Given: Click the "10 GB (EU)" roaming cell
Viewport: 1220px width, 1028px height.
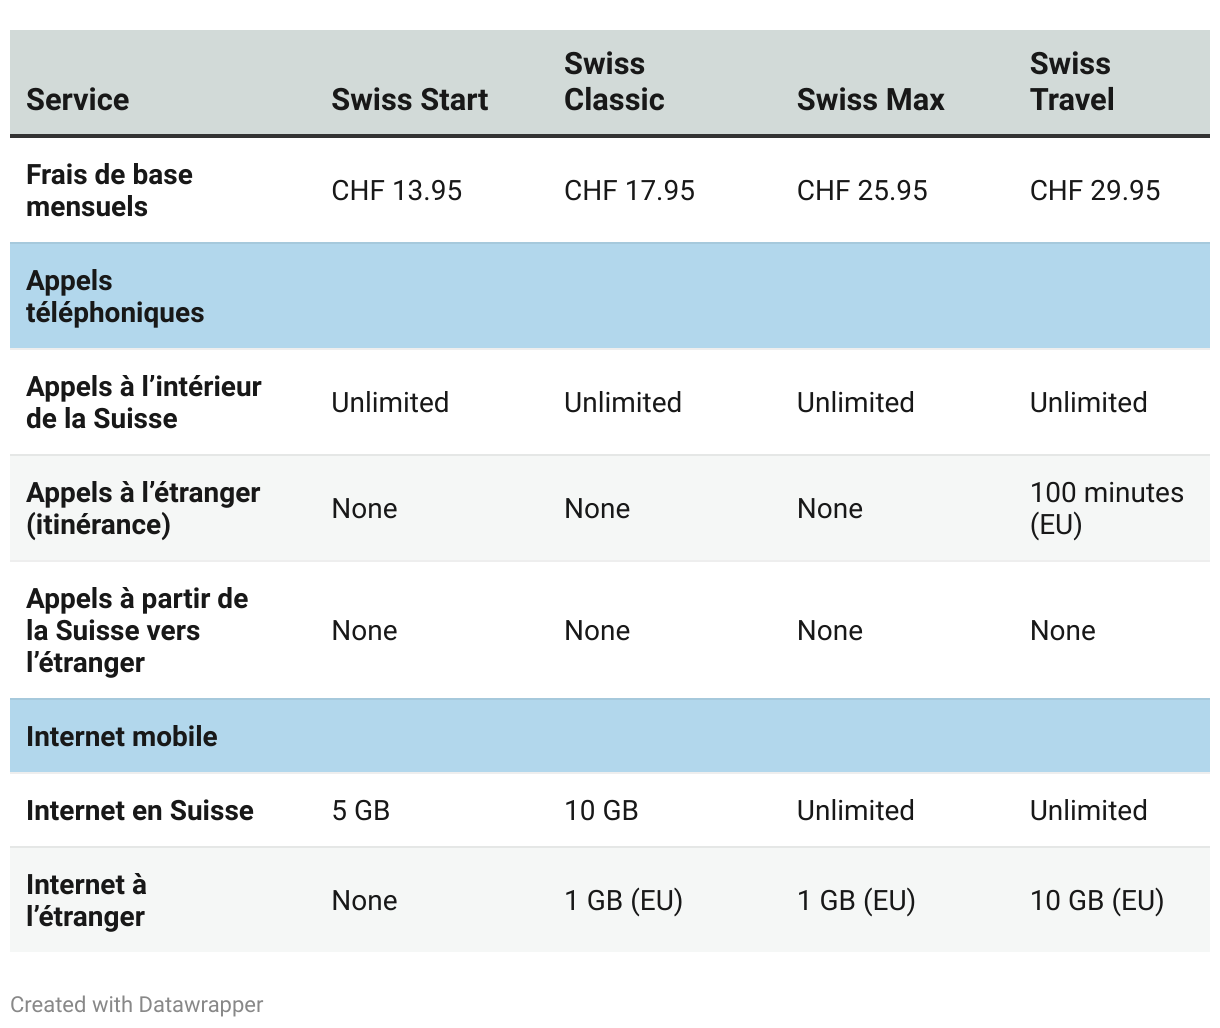Looking at the screenshot, I should point(1097,900).
